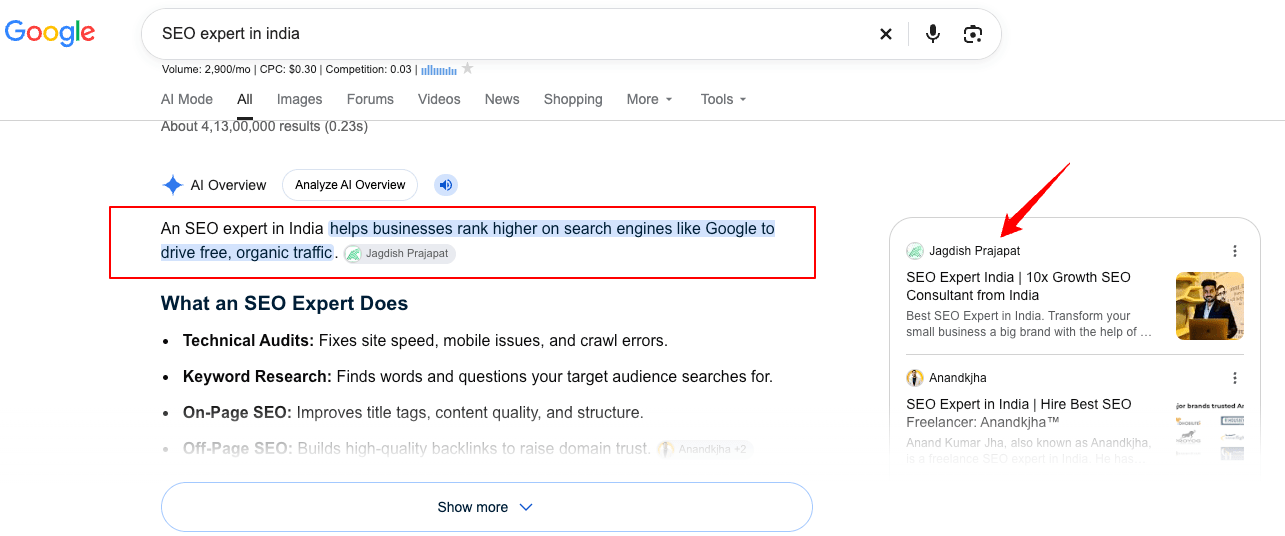Select the All results tab
The image size is (1285, 536).
pos(245,99)
